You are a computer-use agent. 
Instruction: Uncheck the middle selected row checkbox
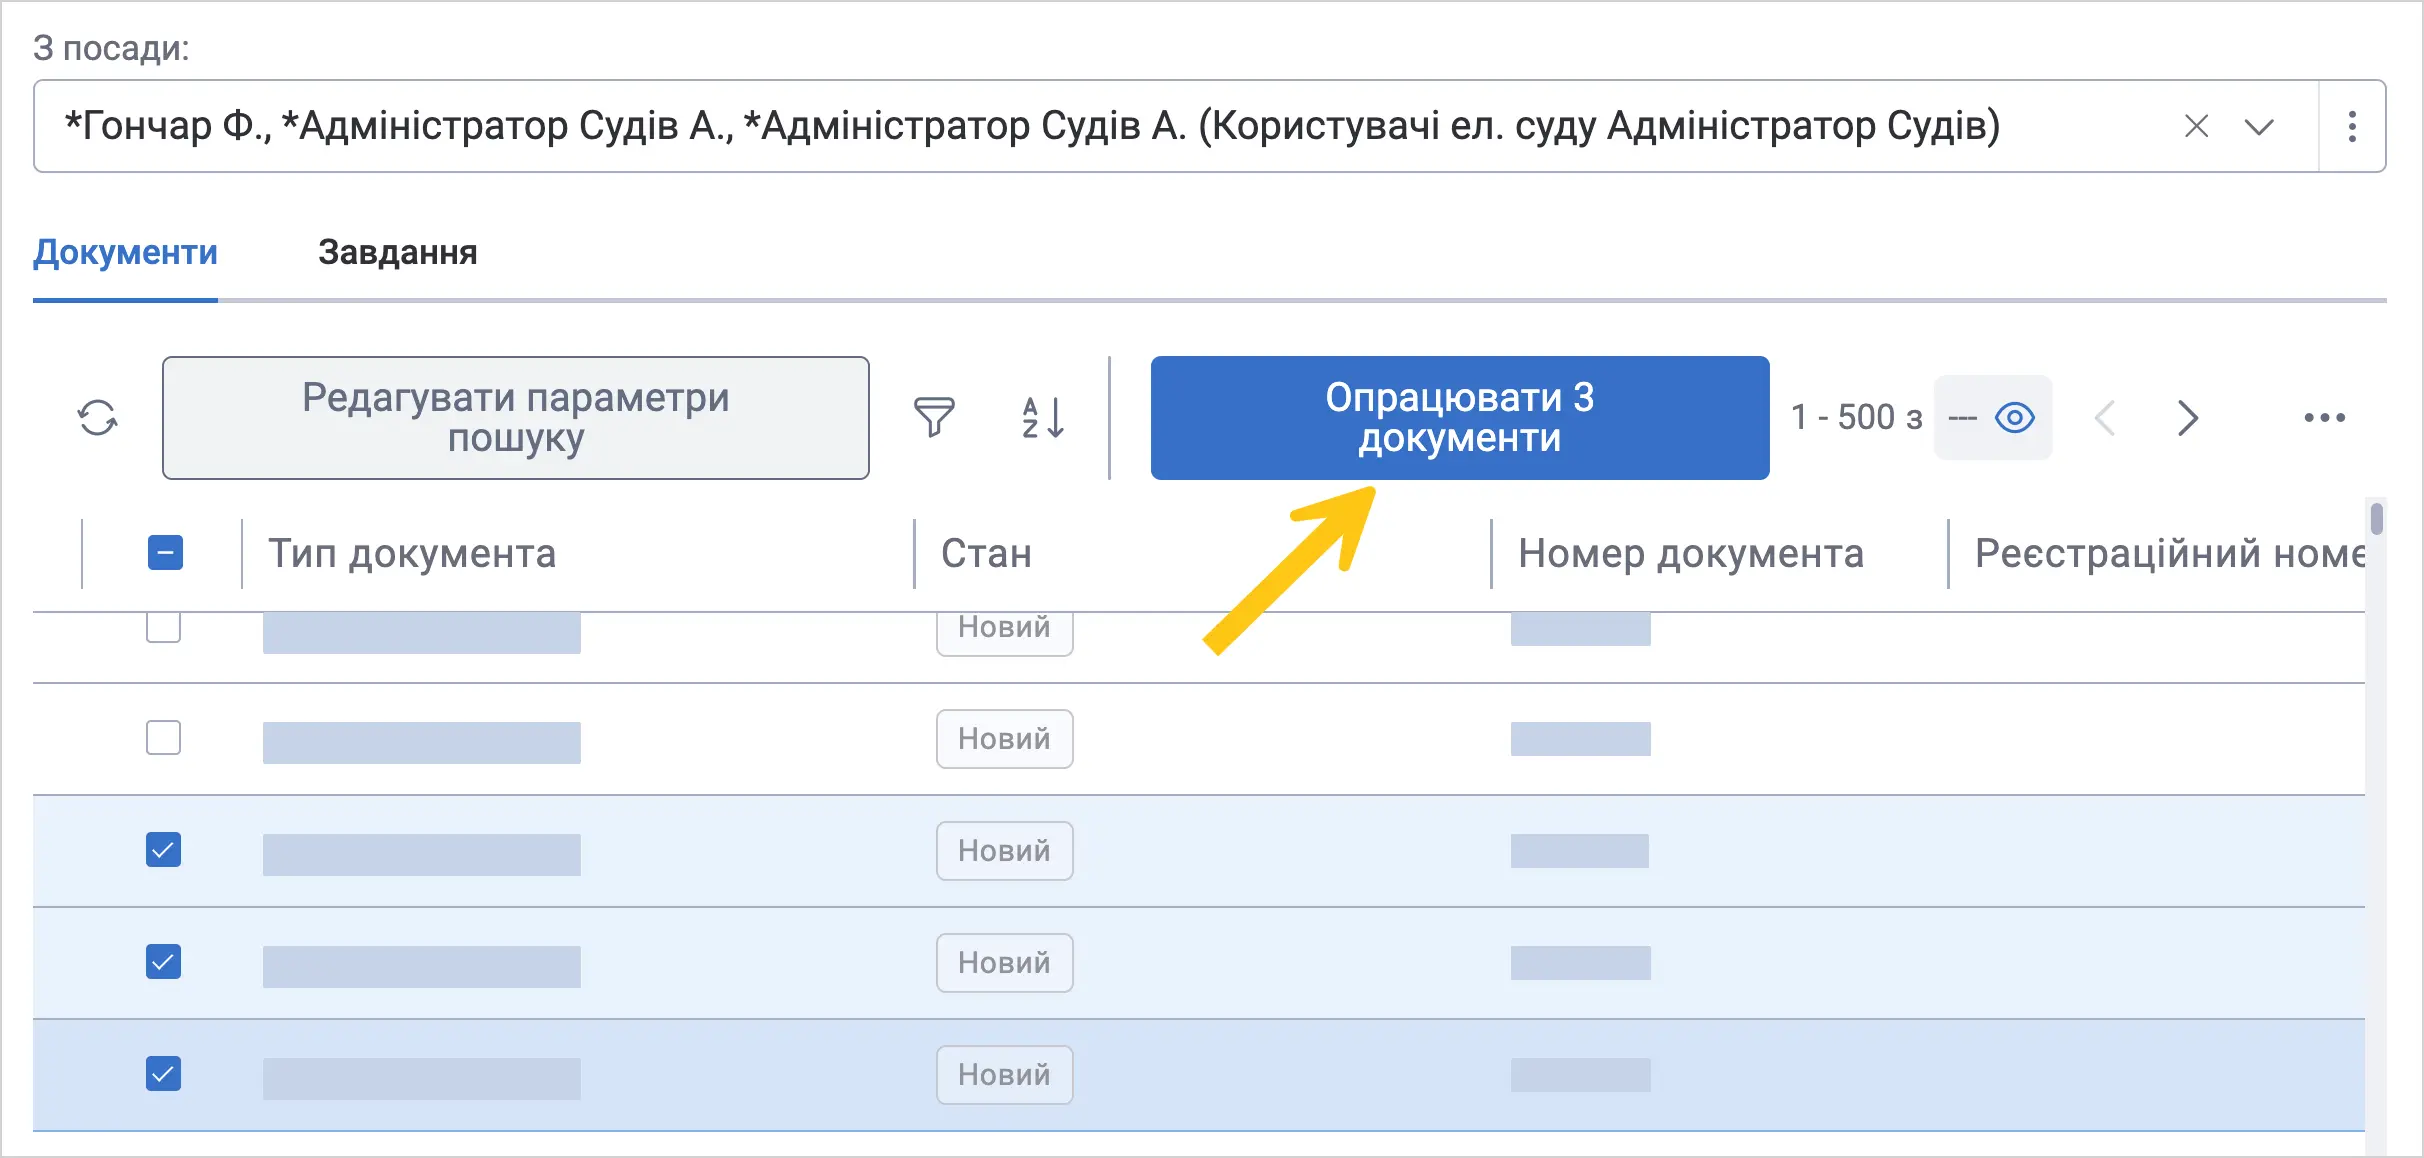point(163,962)
